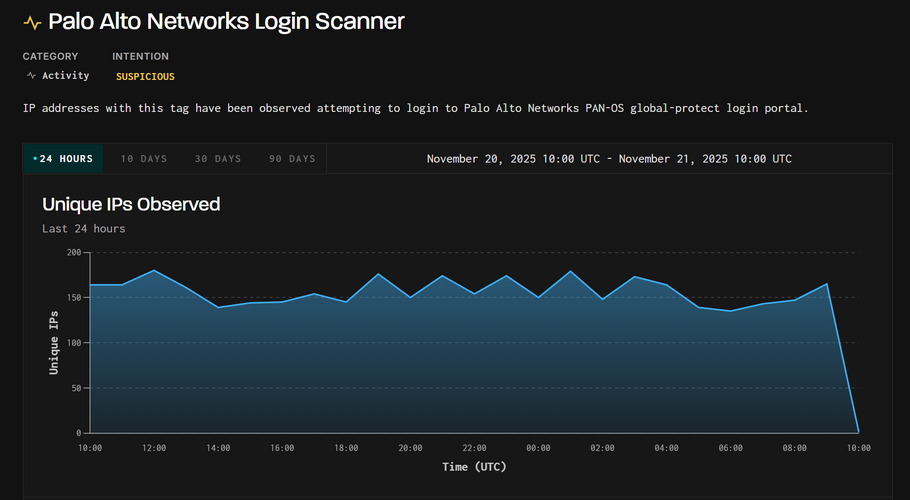Click the INTENTION column header
Viewport: 910px width, 500px height.
pyautogui.click(x=140, y=57)
